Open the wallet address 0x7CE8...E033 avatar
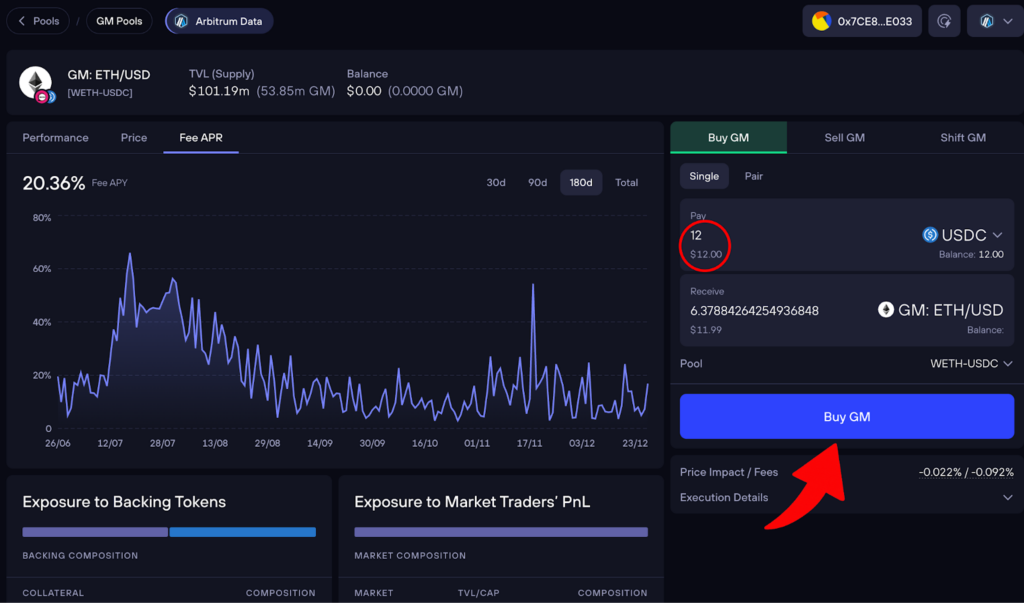Screen dimensions: 1024x603 (821, 21)
